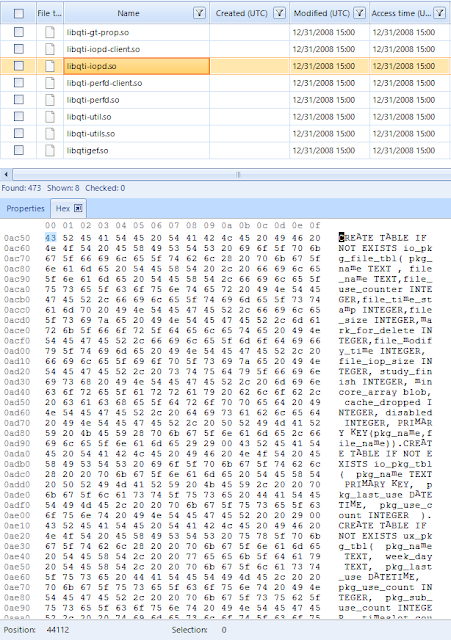Sort by the Name column header

(x=129, y=13)
